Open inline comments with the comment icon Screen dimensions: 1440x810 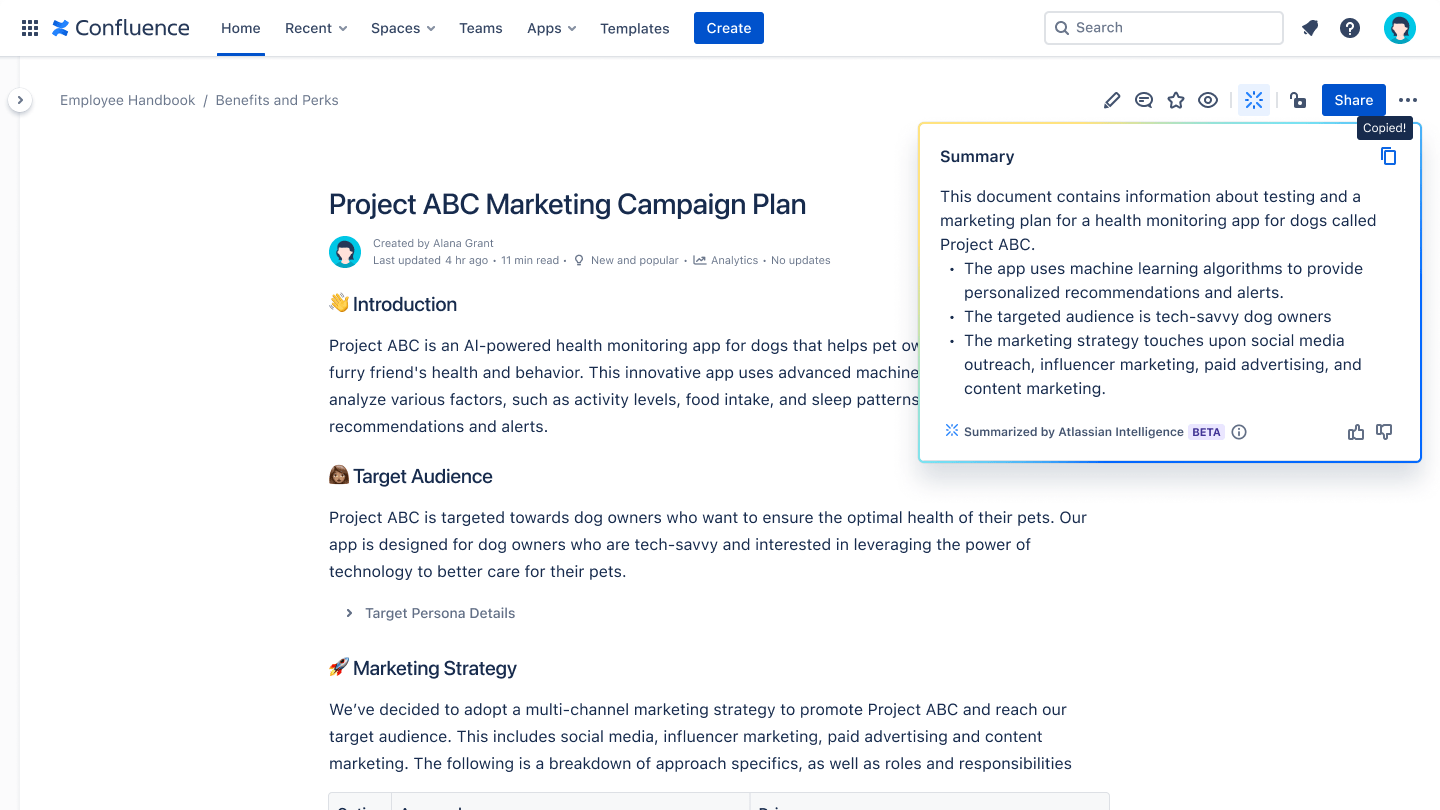coord(1144,100)
